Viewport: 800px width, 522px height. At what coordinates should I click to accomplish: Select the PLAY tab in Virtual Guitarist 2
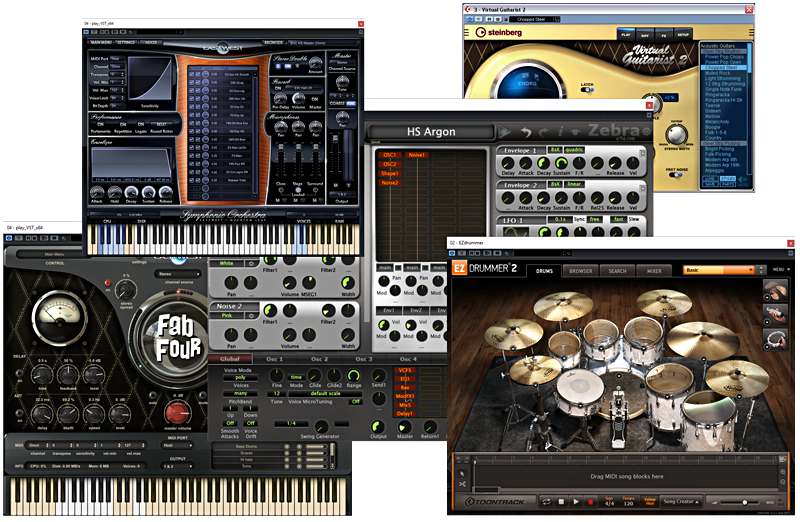[626, 35]
